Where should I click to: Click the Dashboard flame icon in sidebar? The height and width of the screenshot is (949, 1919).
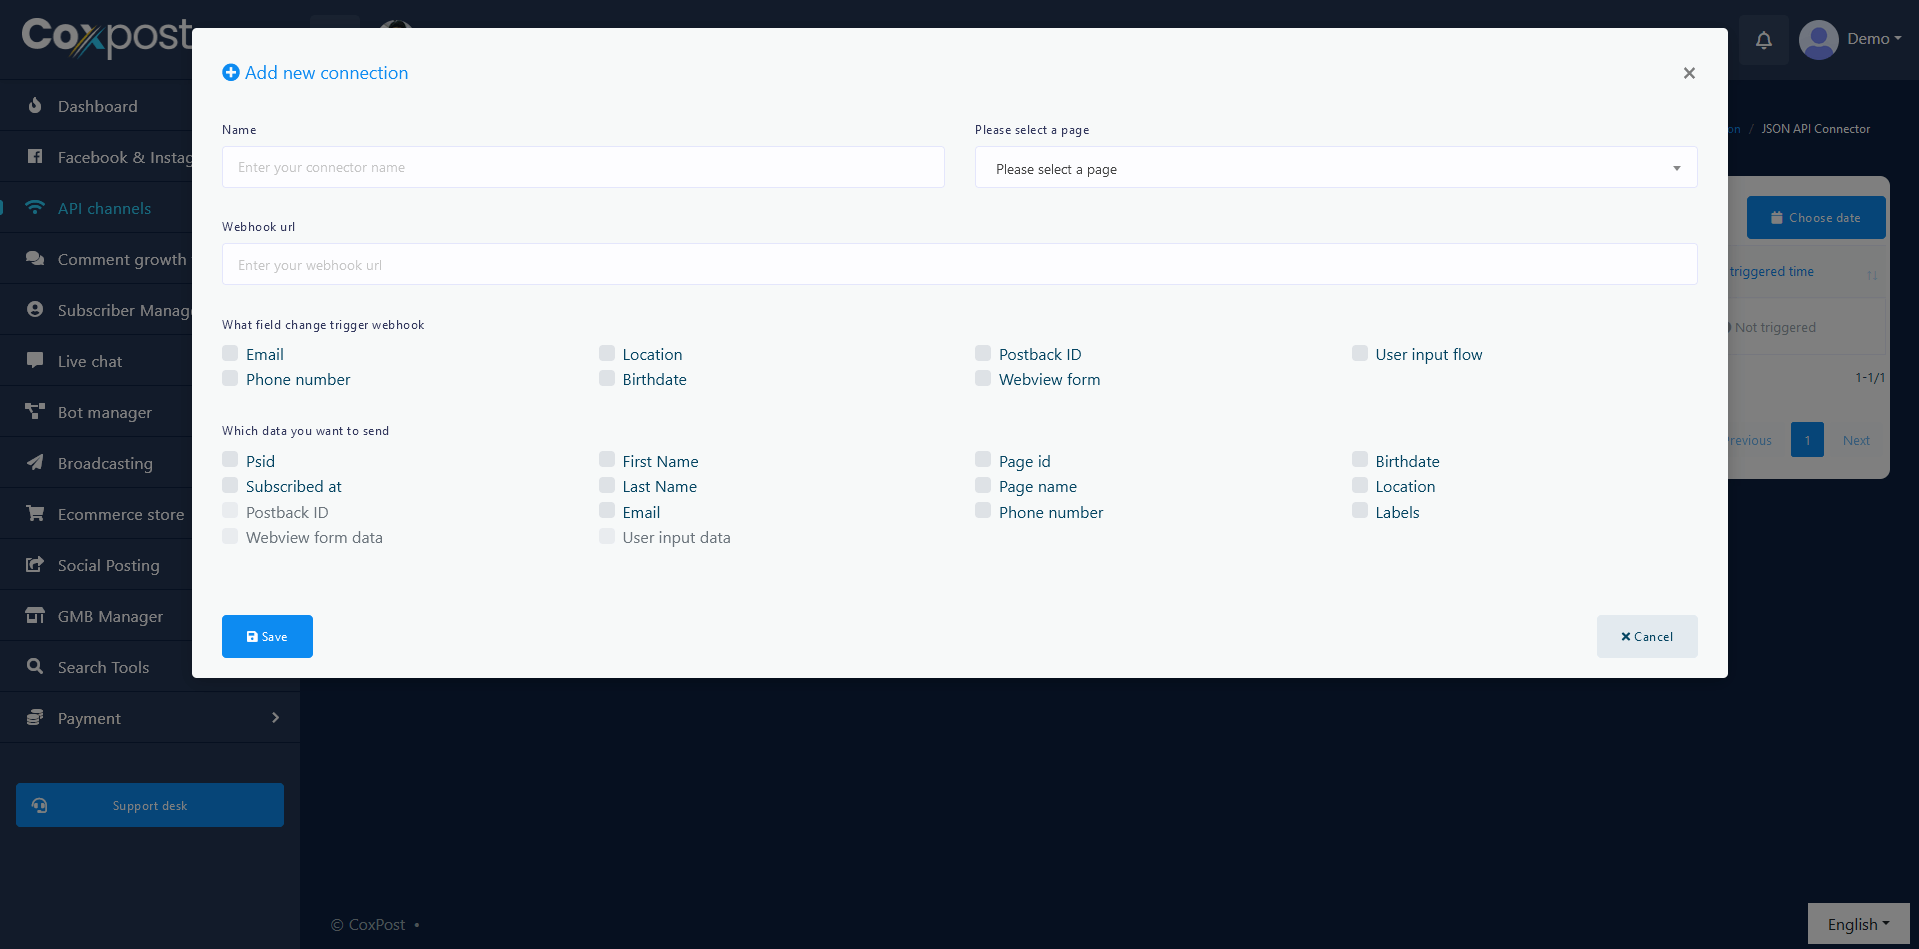tap(35, 106)
